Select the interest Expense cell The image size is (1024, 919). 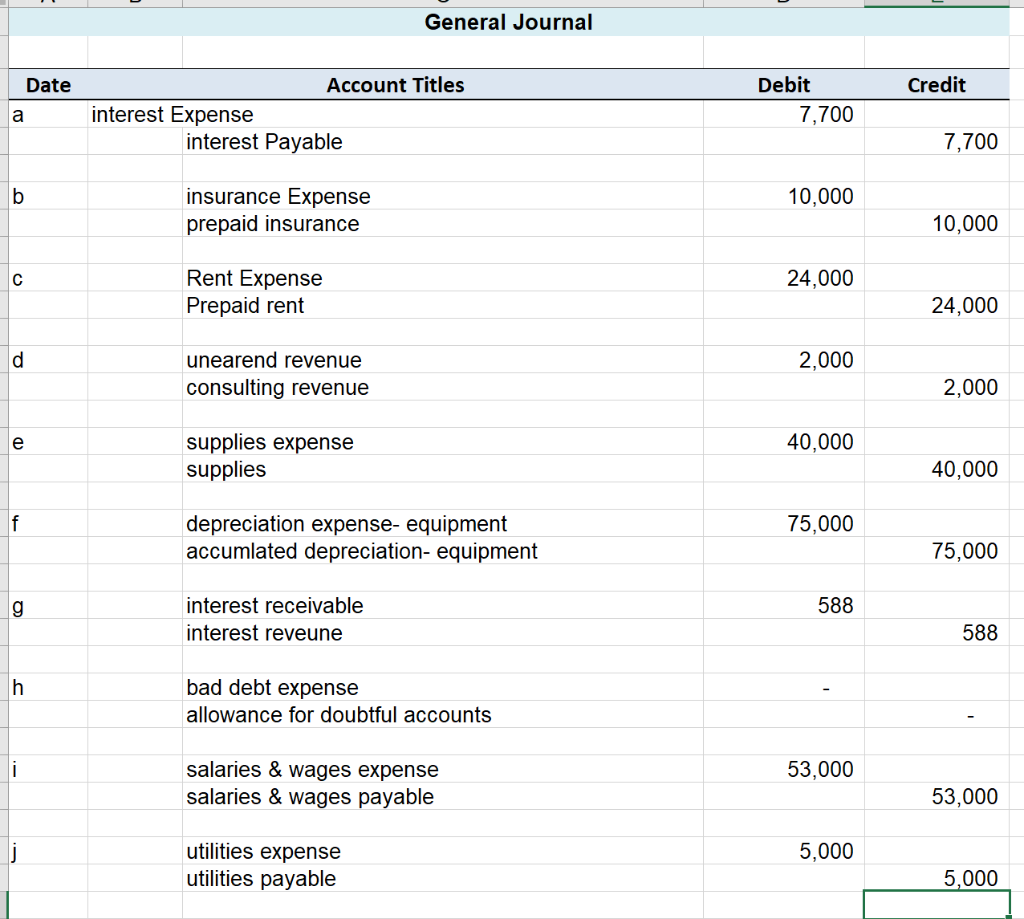(172, 114)
